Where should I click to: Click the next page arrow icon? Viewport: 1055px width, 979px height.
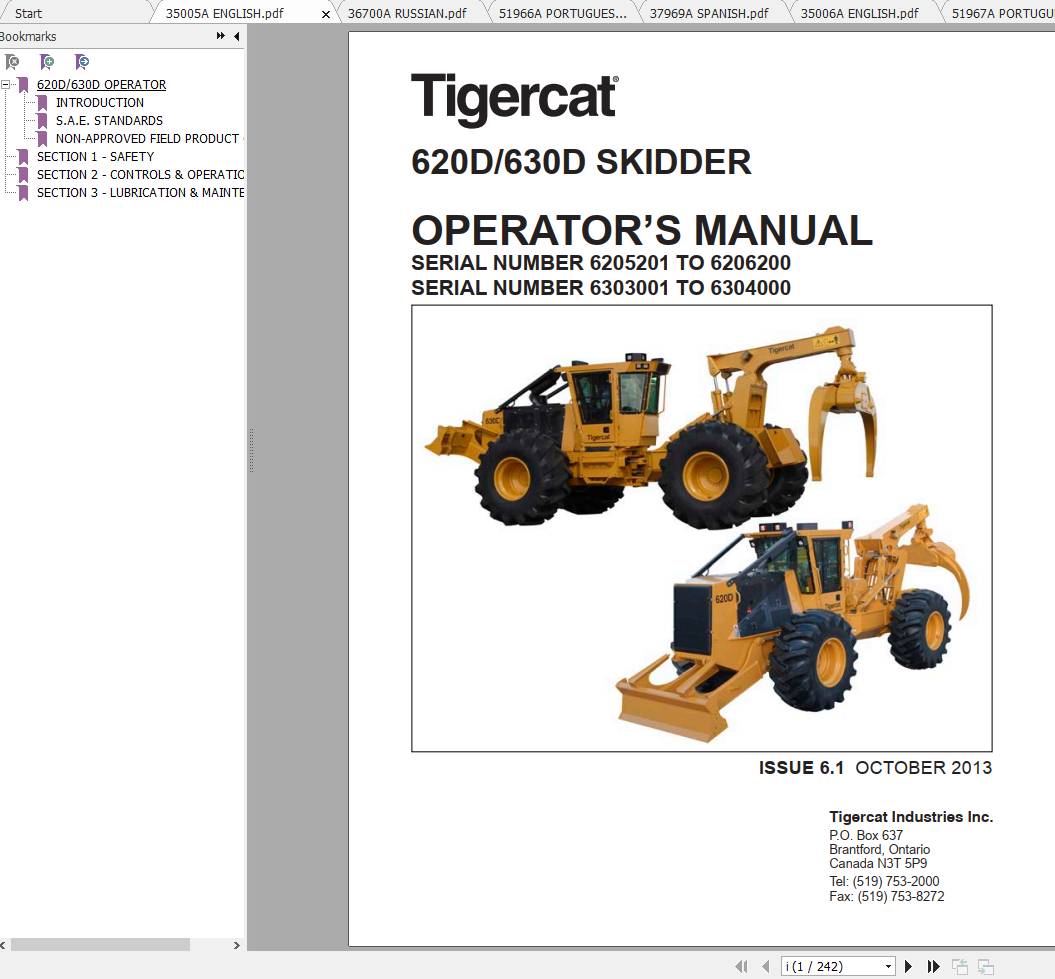click(x=908, y=966)
